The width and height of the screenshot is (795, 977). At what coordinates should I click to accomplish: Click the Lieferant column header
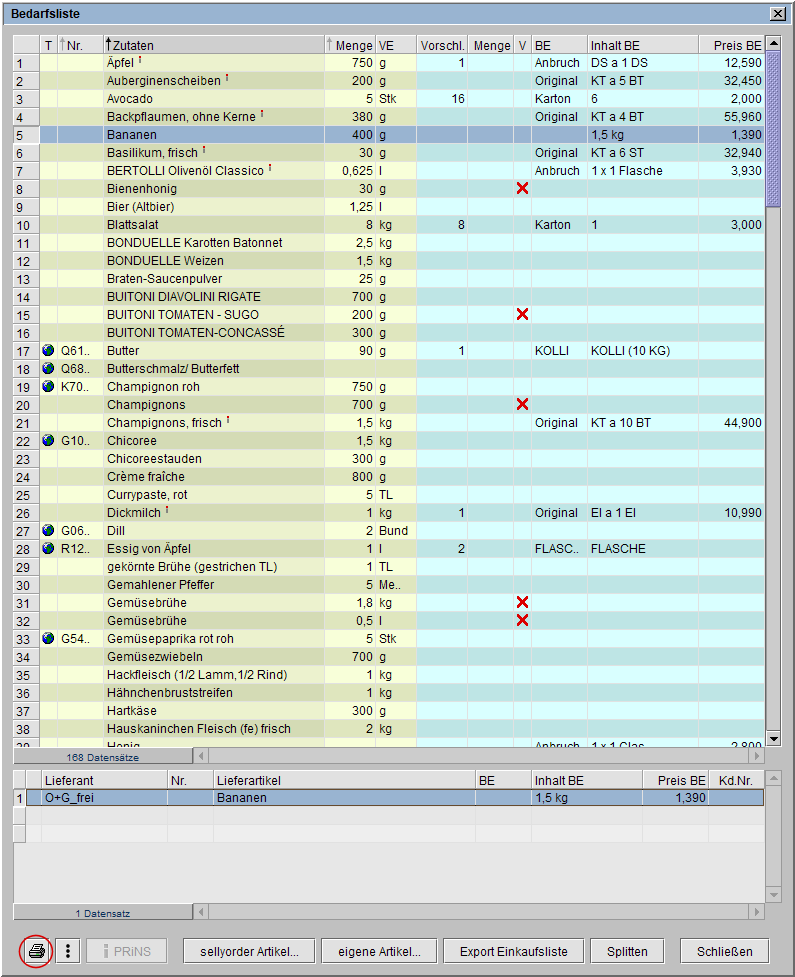pyautogui.click(x=104, y=779)
